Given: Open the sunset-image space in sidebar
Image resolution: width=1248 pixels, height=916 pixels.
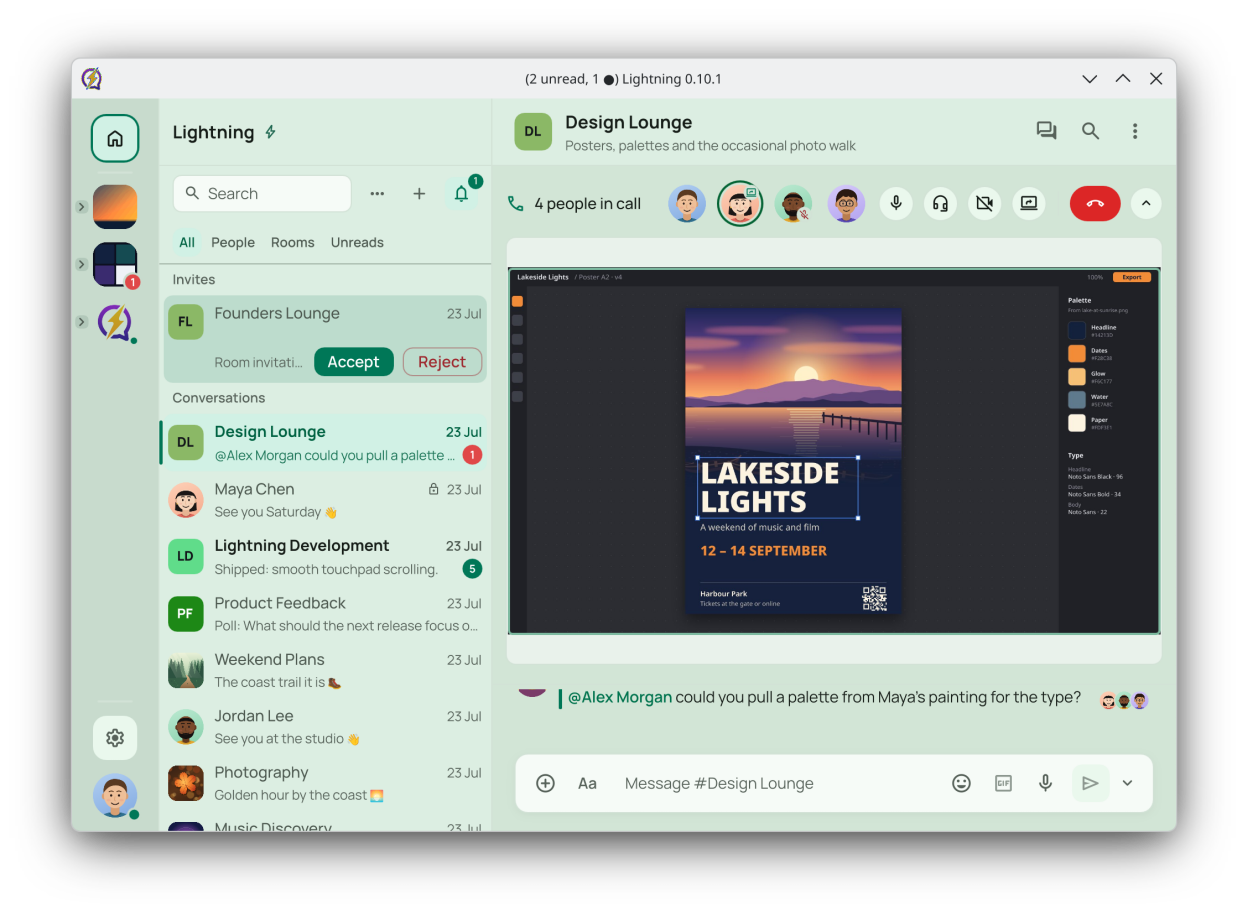Looking at the screenshot, I should pos(115,207).
